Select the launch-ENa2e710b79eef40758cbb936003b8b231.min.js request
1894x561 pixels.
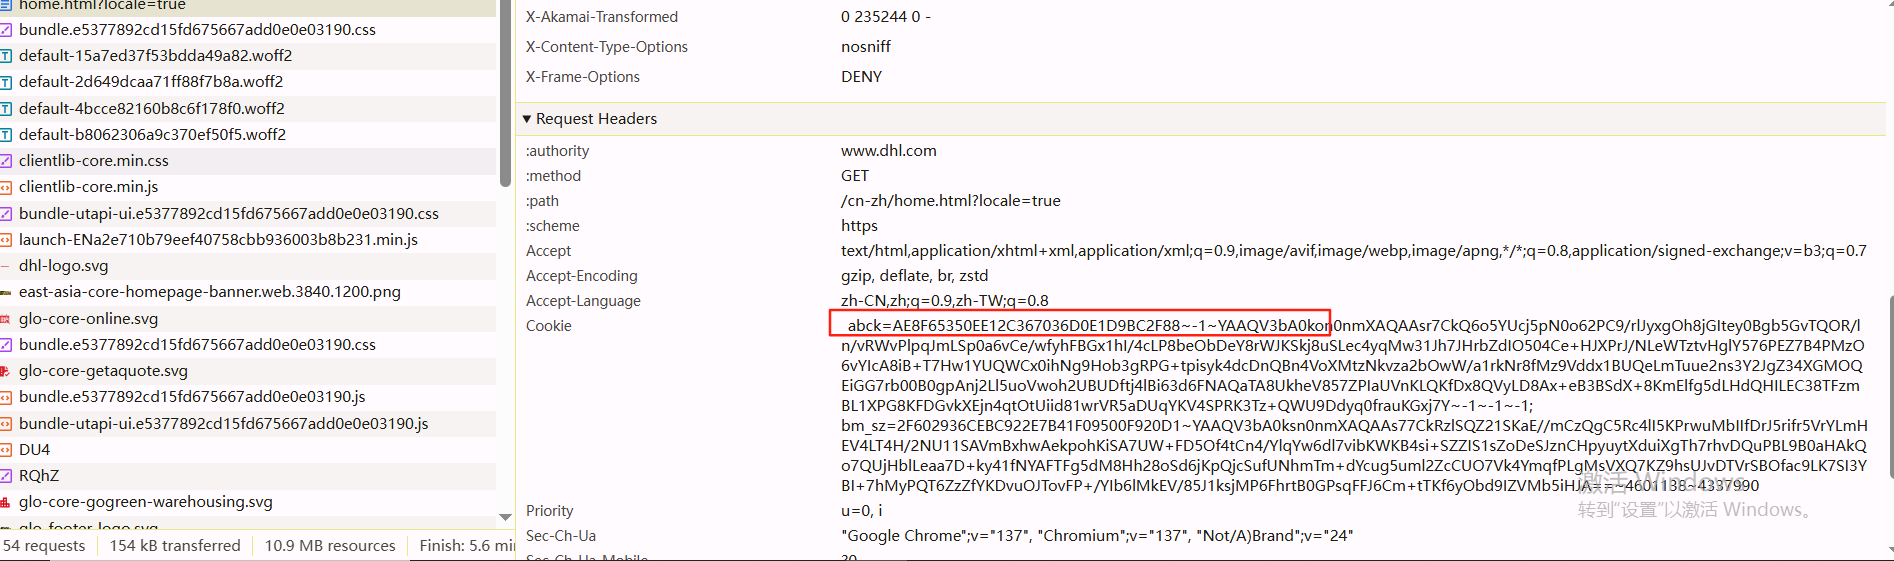(x=248, y=240)
